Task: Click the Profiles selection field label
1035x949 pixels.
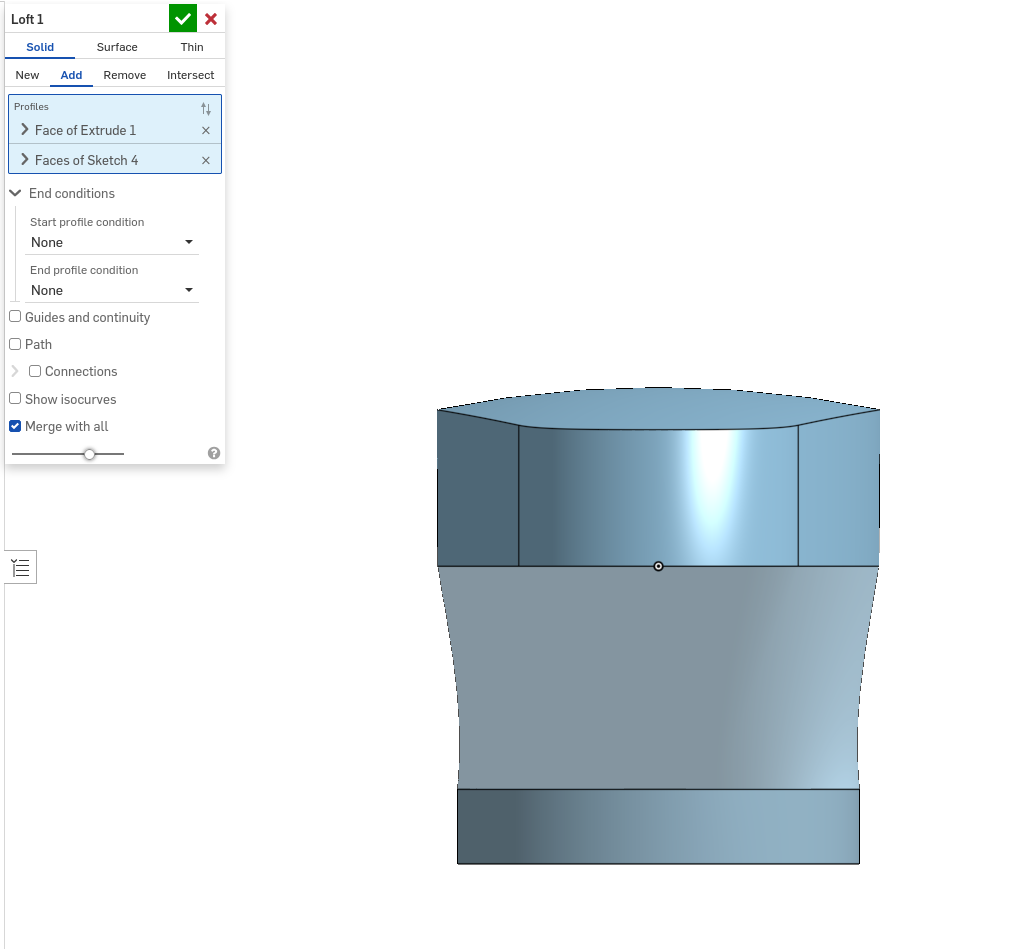Action: tap(31, 106)
